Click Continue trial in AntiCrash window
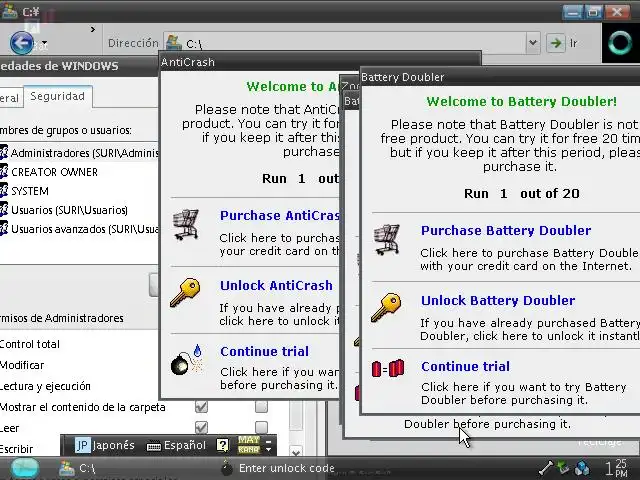 pyautogui.click(x=264, y=351)
